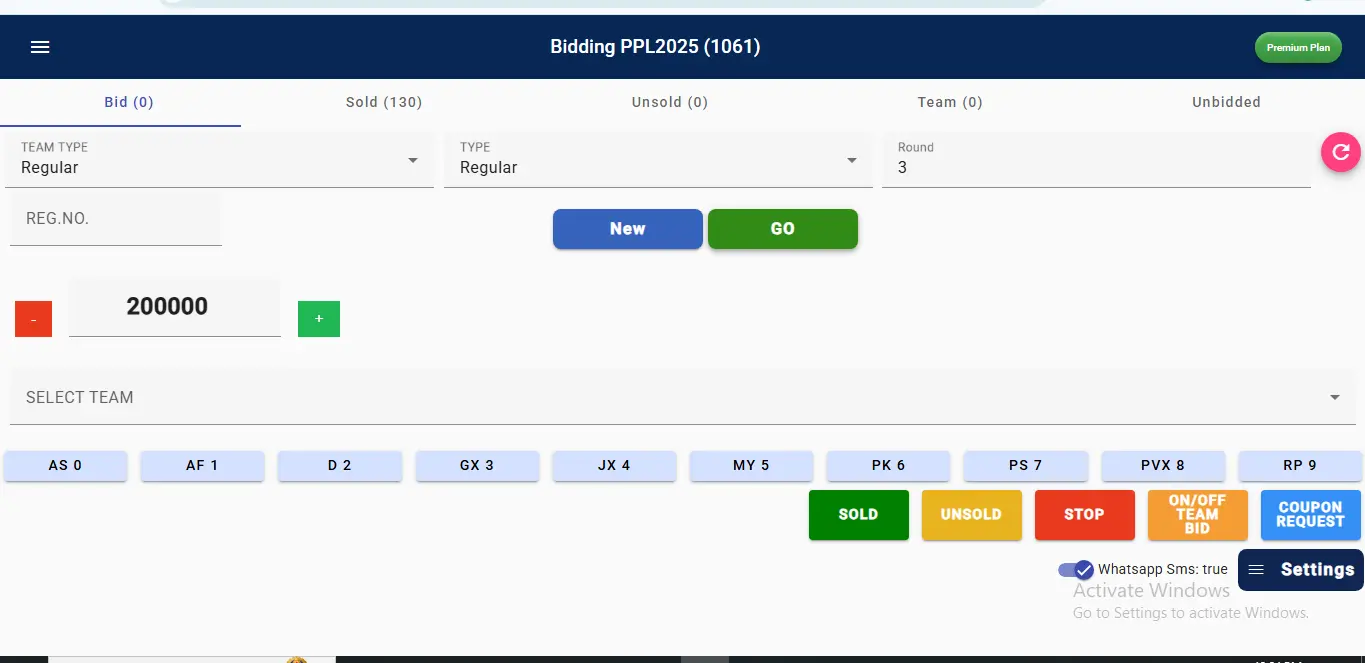Toggle the Whatsapp Sms switch
Viewport: 1365px width, 663px height.
click(1076, 570)
